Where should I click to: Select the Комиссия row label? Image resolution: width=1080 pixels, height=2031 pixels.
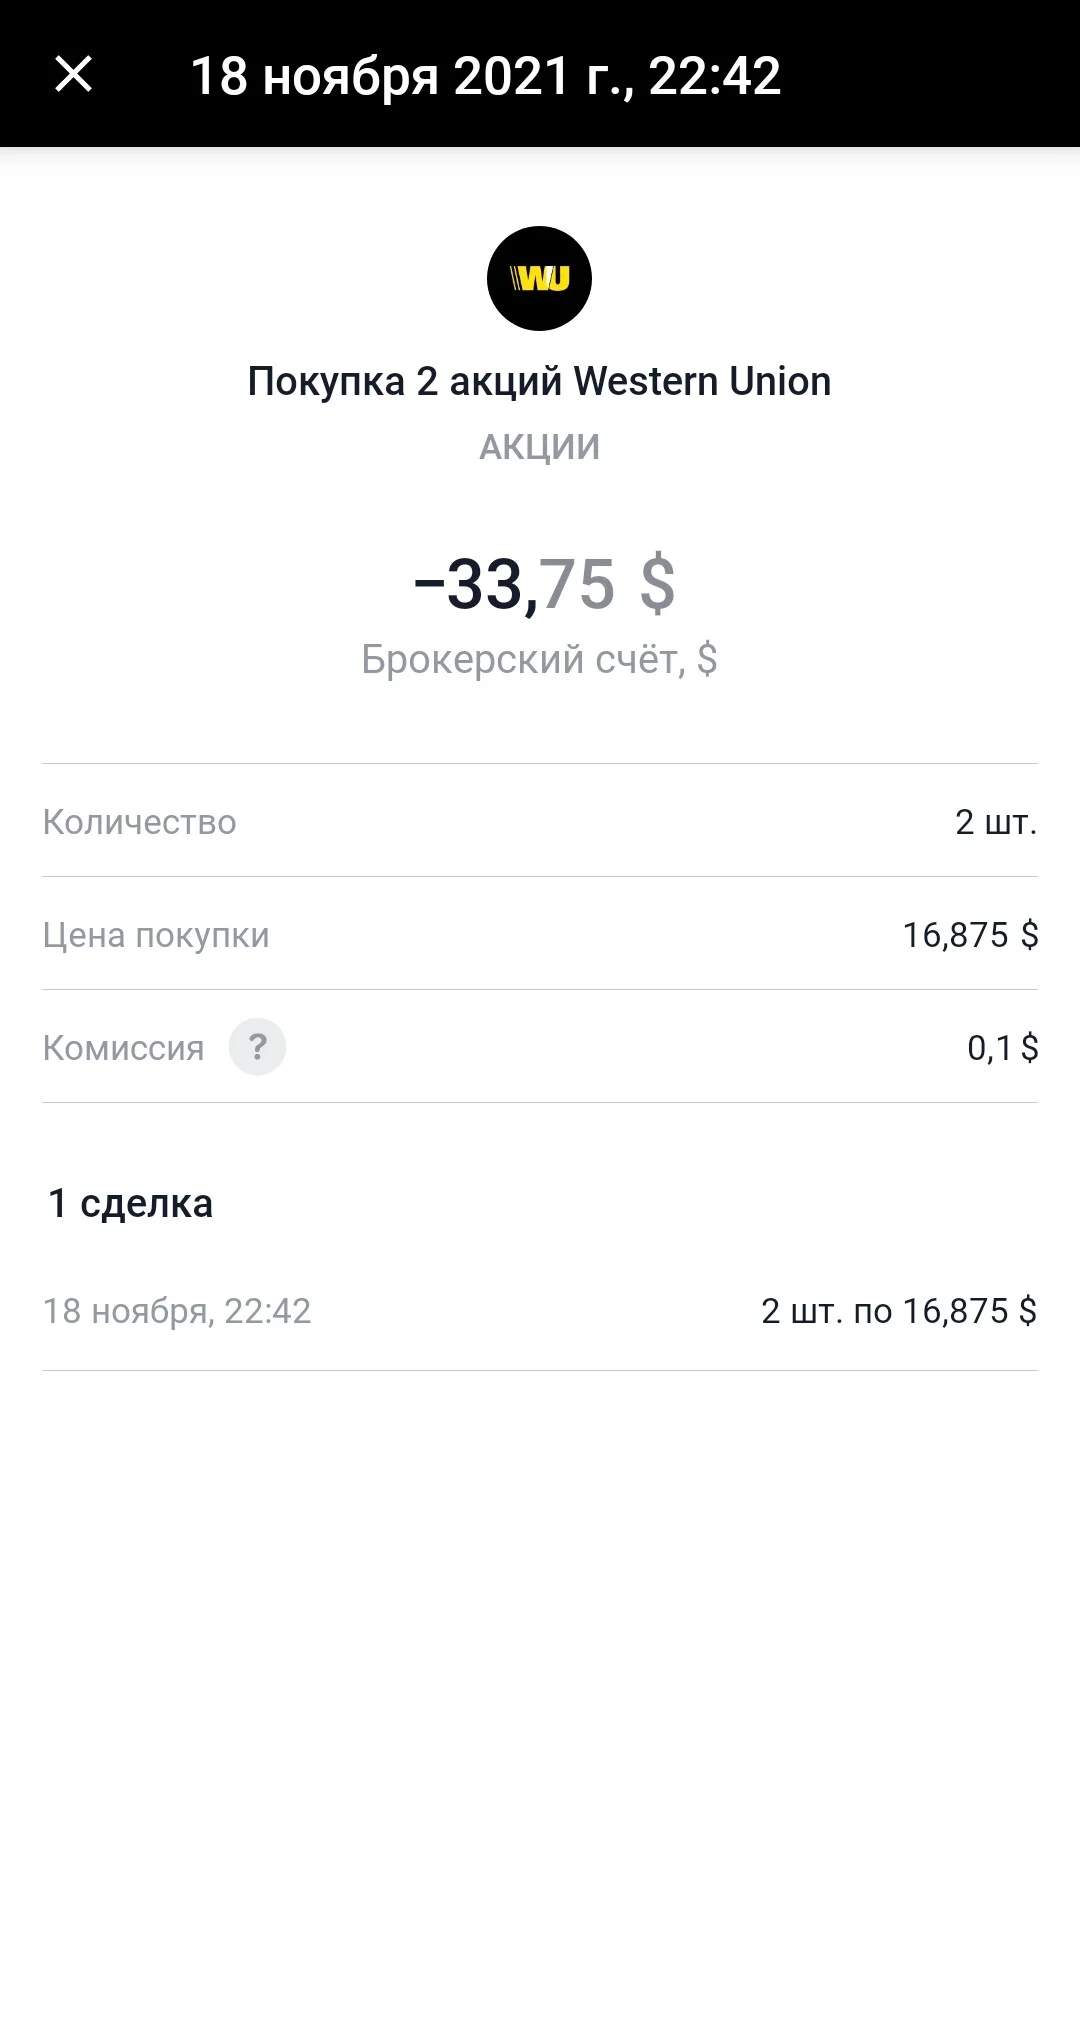coord(123,1047)
